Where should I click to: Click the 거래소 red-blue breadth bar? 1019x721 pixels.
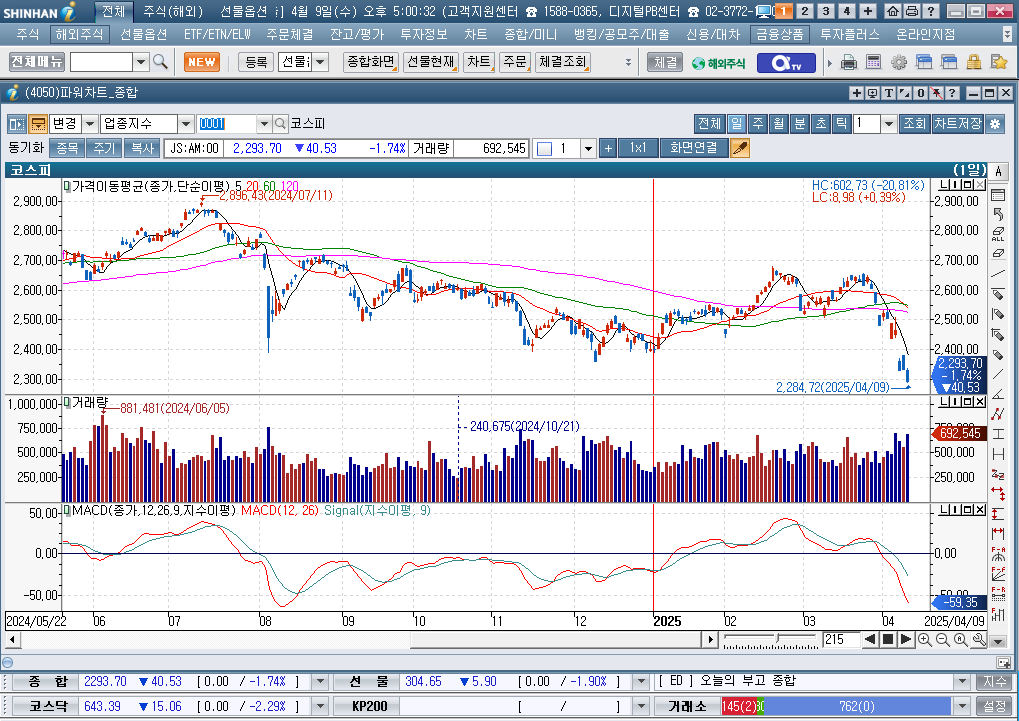(x=836, y=706)
